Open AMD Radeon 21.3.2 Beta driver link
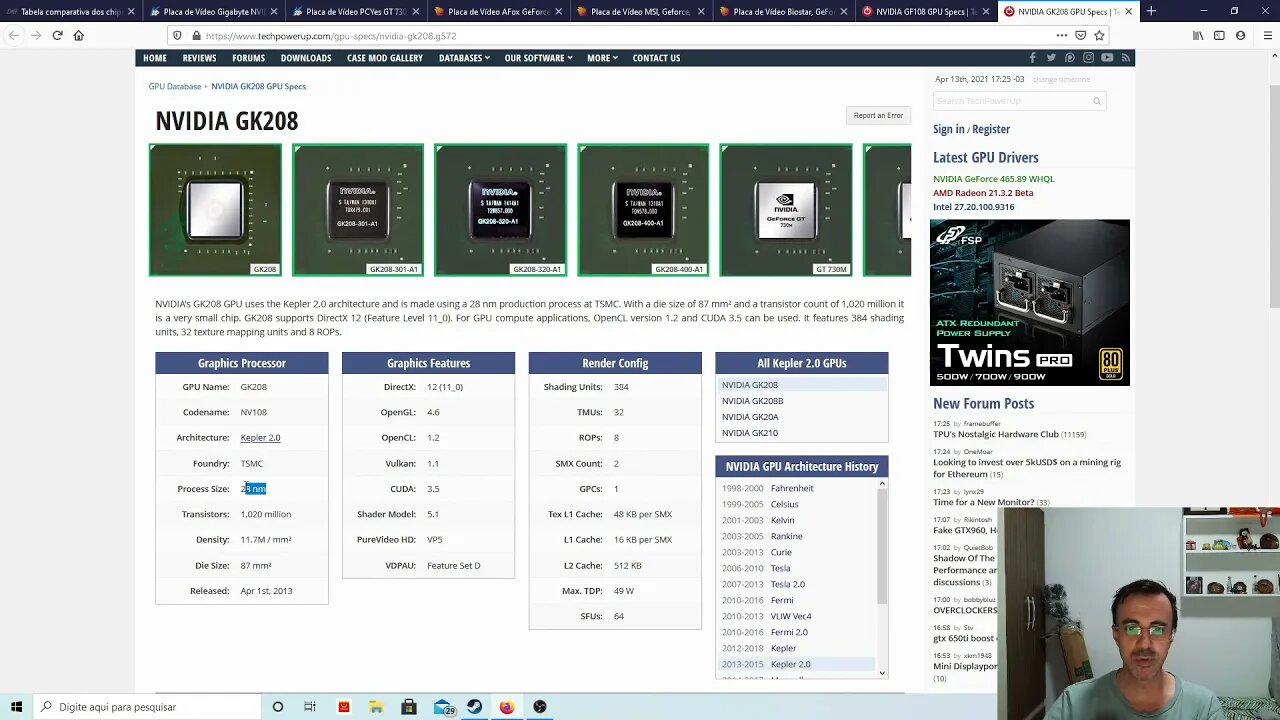Image resolution: width=1280 pixels, height=720 pixels. pos(983,193)
